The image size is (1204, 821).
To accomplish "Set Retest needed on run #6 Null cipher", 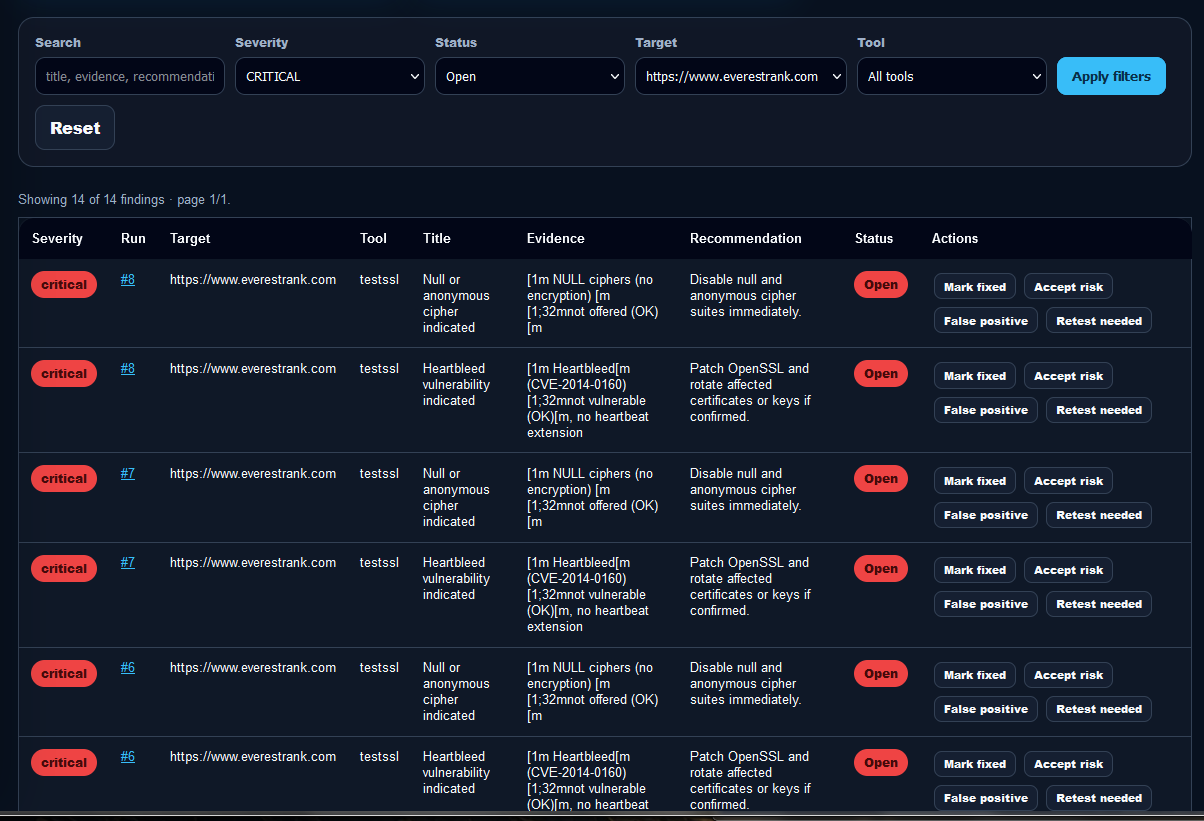I will [1099, 709].
